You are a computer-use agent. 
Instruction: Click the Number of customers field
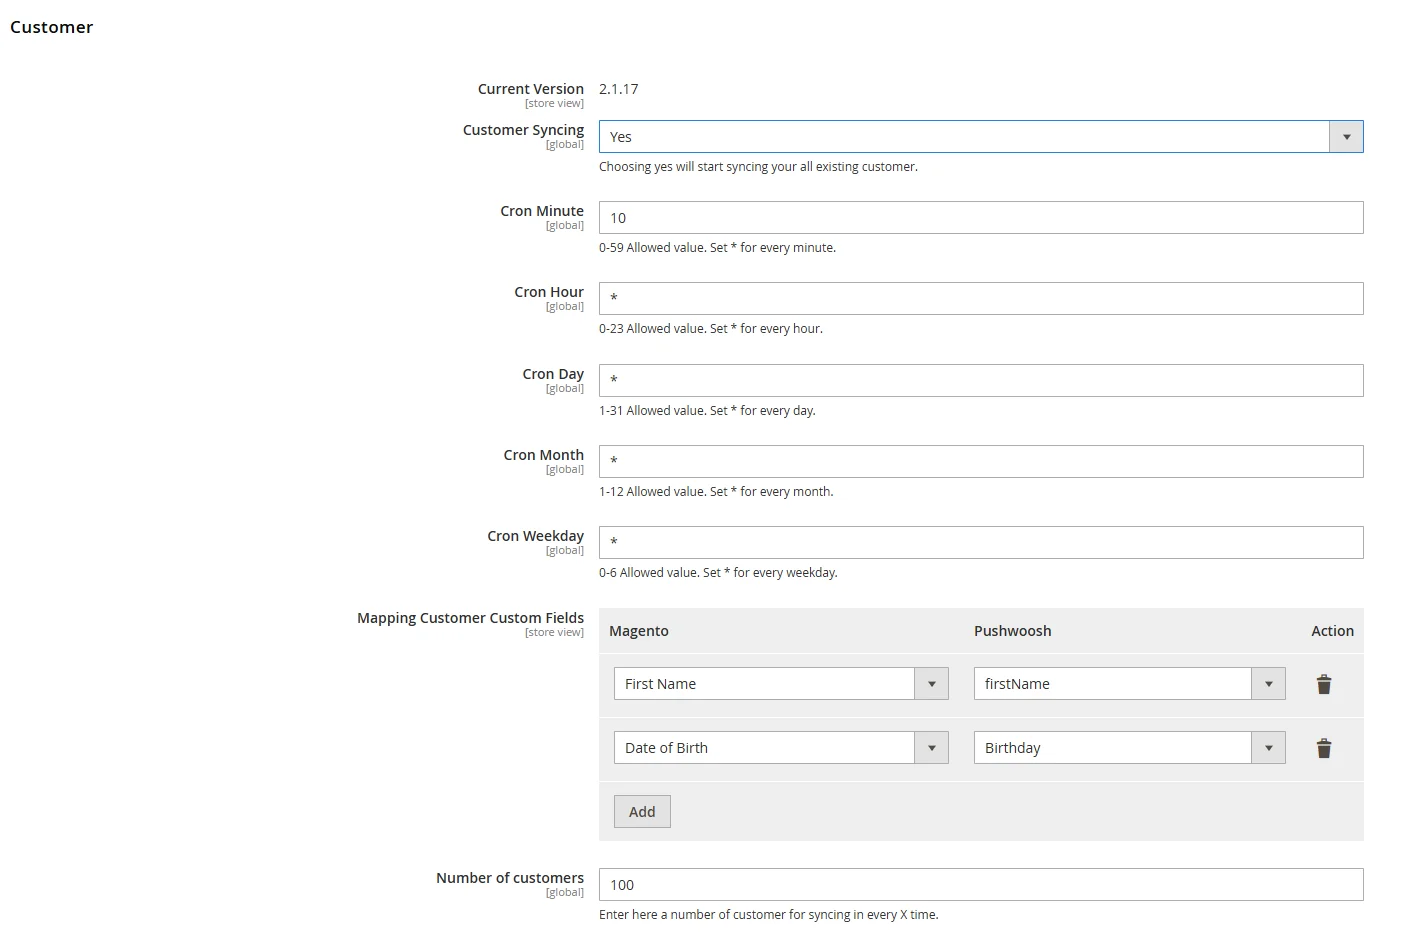[x=980, y=885]
